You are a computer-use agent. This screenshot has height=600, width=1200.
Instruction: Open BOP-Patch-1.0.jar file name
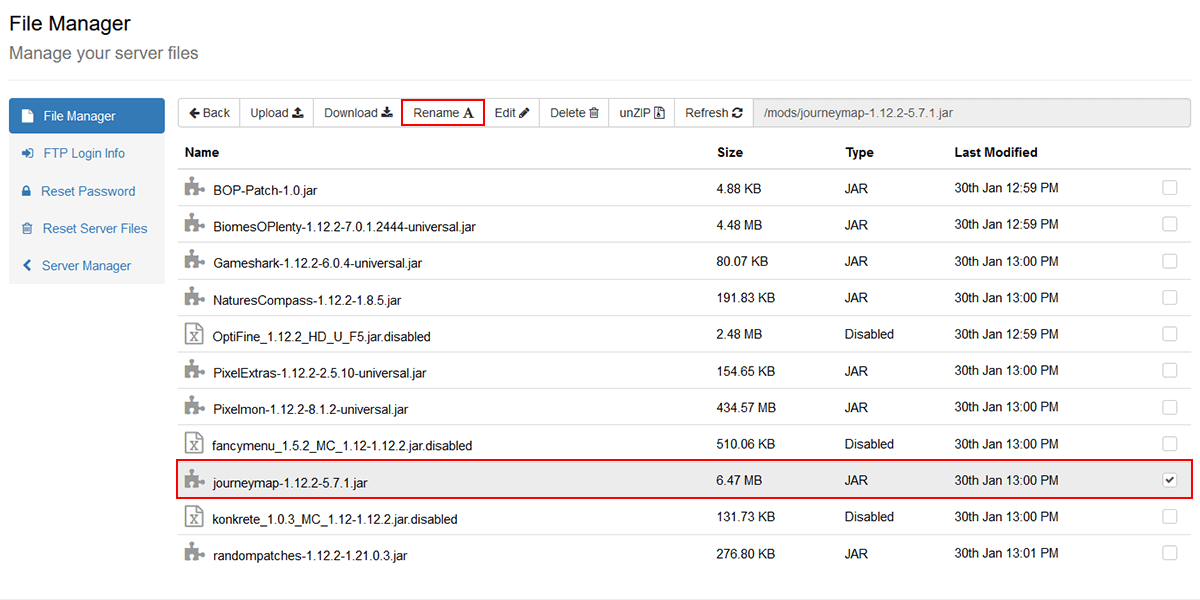coord(265,190)
